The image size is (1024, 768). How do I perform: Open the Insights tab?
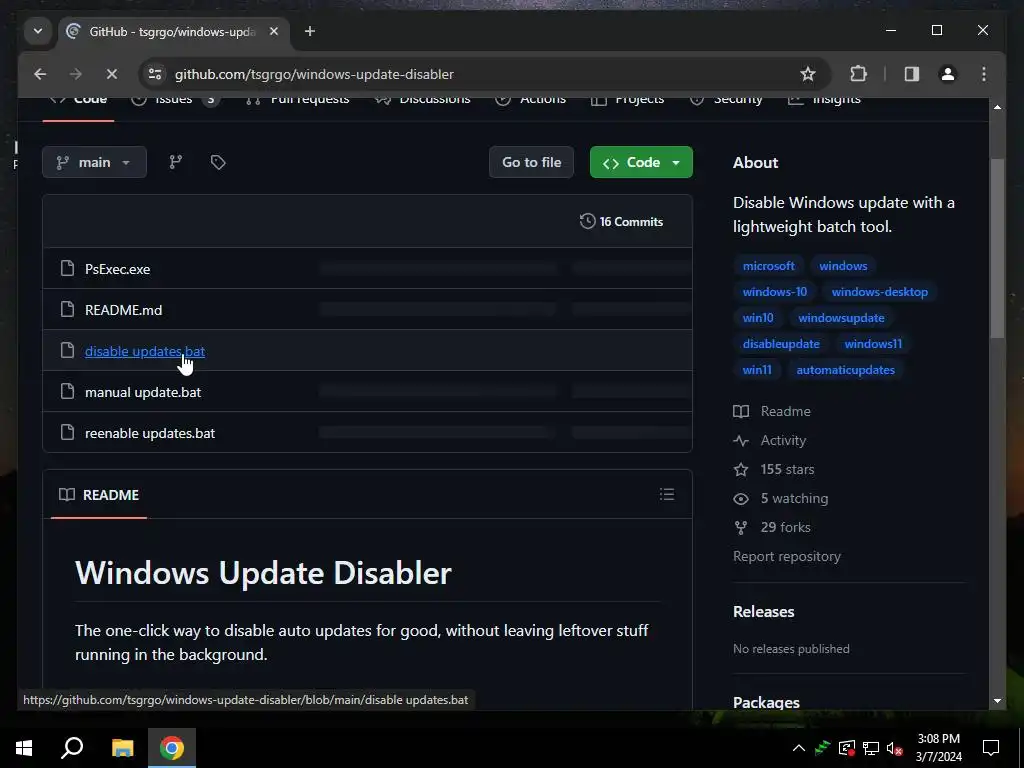pyautogui.click(x=824, y=100)
